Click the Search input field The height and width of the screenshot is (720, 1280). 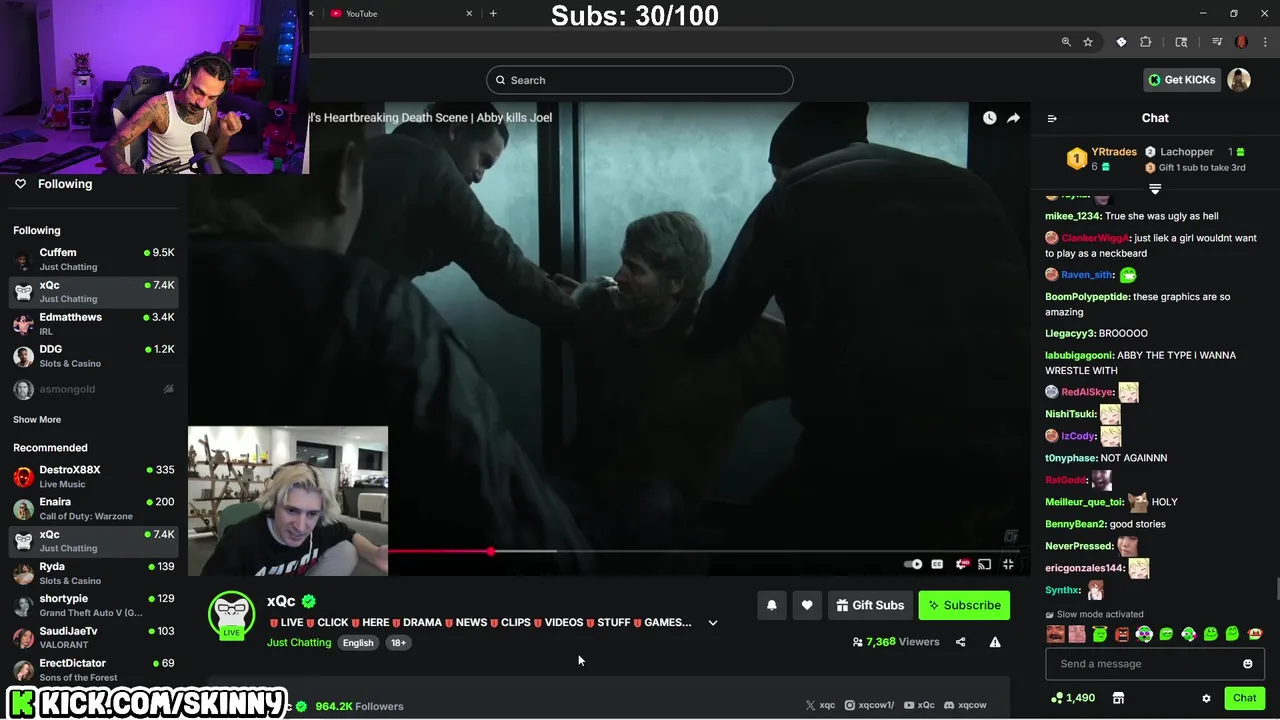point(640,80)
